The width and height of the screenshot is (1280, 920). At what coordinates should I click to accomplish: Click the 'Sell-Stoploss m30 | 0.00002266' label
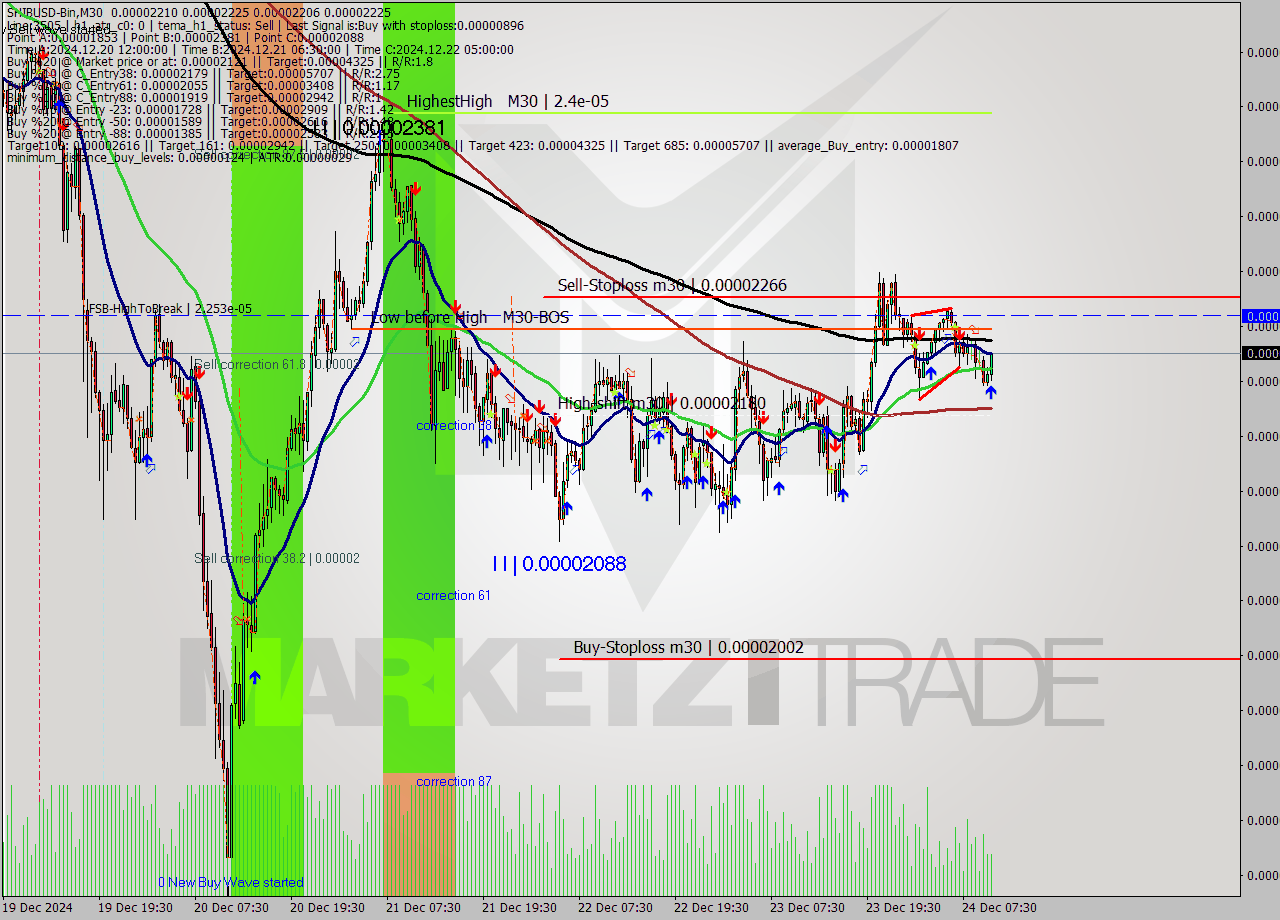[x=672, y=285]
